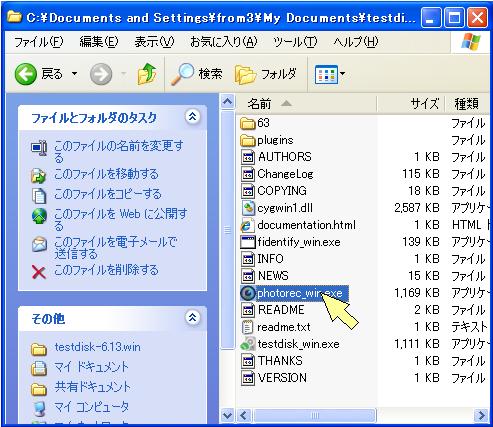The width and height of the screenshot is (493, 427).
Task: Click the red X delete icon
Action: point(39,272)
